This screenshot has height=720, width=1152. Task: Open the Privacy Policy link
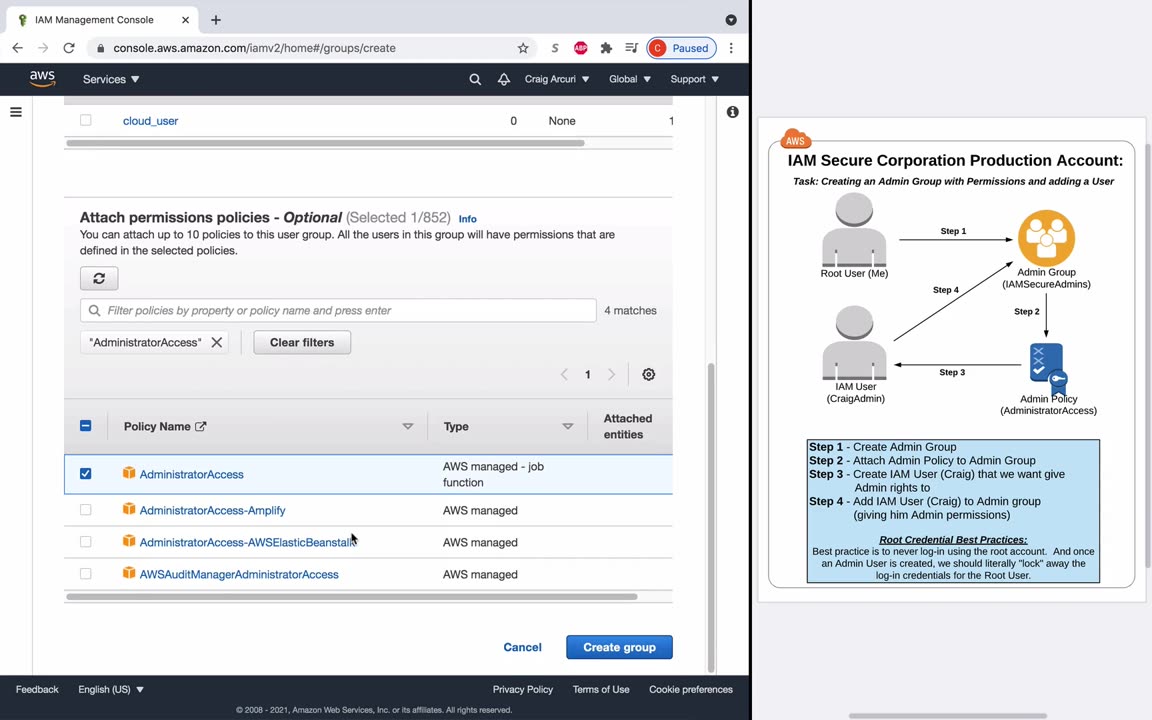point(522,689)
